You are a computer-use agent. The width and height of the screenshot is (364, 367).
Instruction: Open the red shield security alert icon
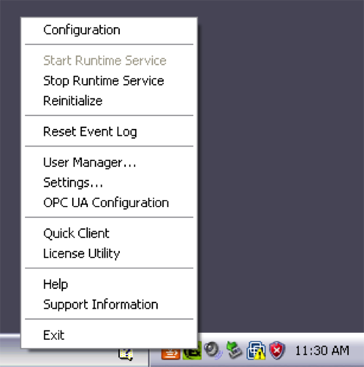[277, 351]
